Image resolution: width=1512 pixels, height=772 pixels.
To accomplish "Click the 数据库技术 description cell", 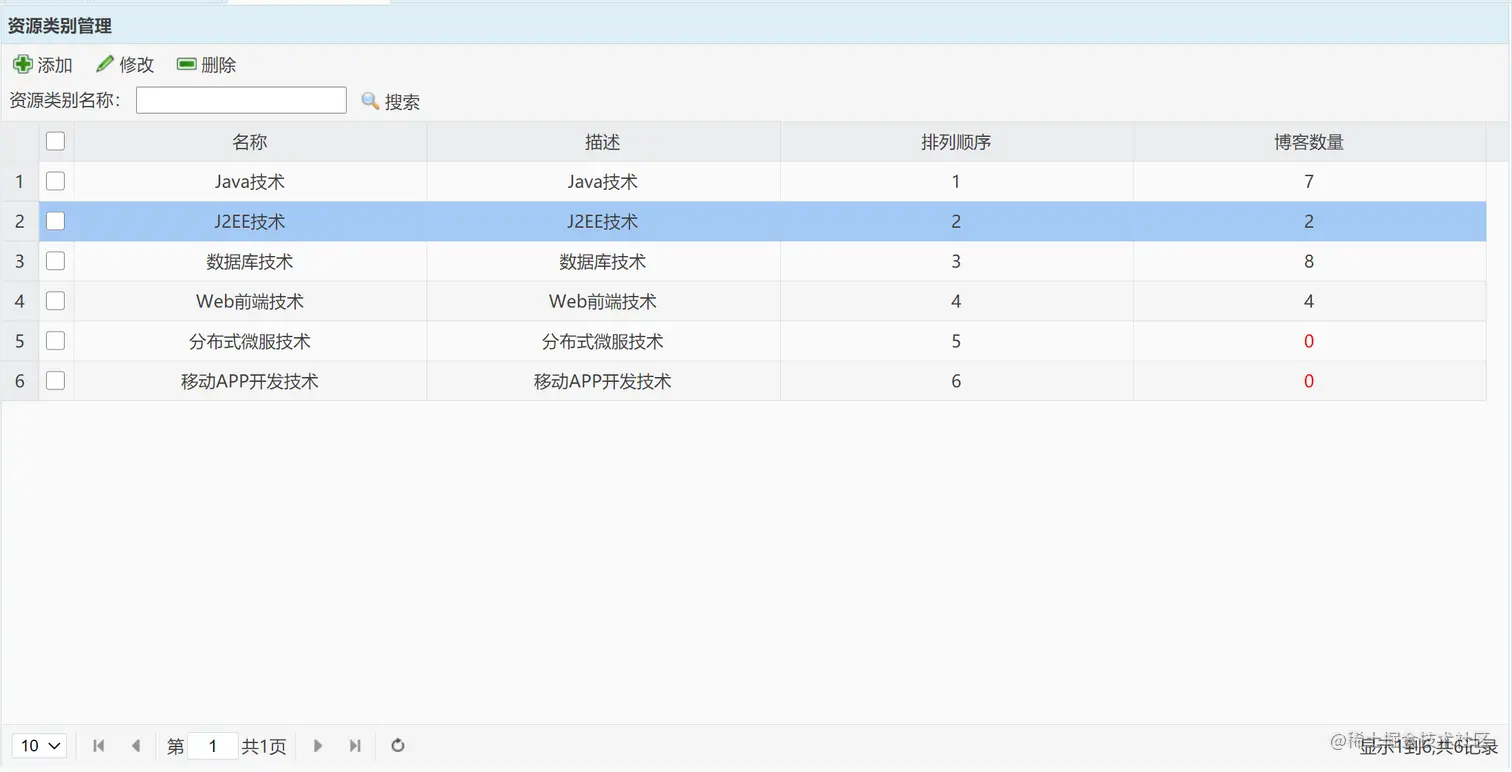I will (x=603, y=262).
